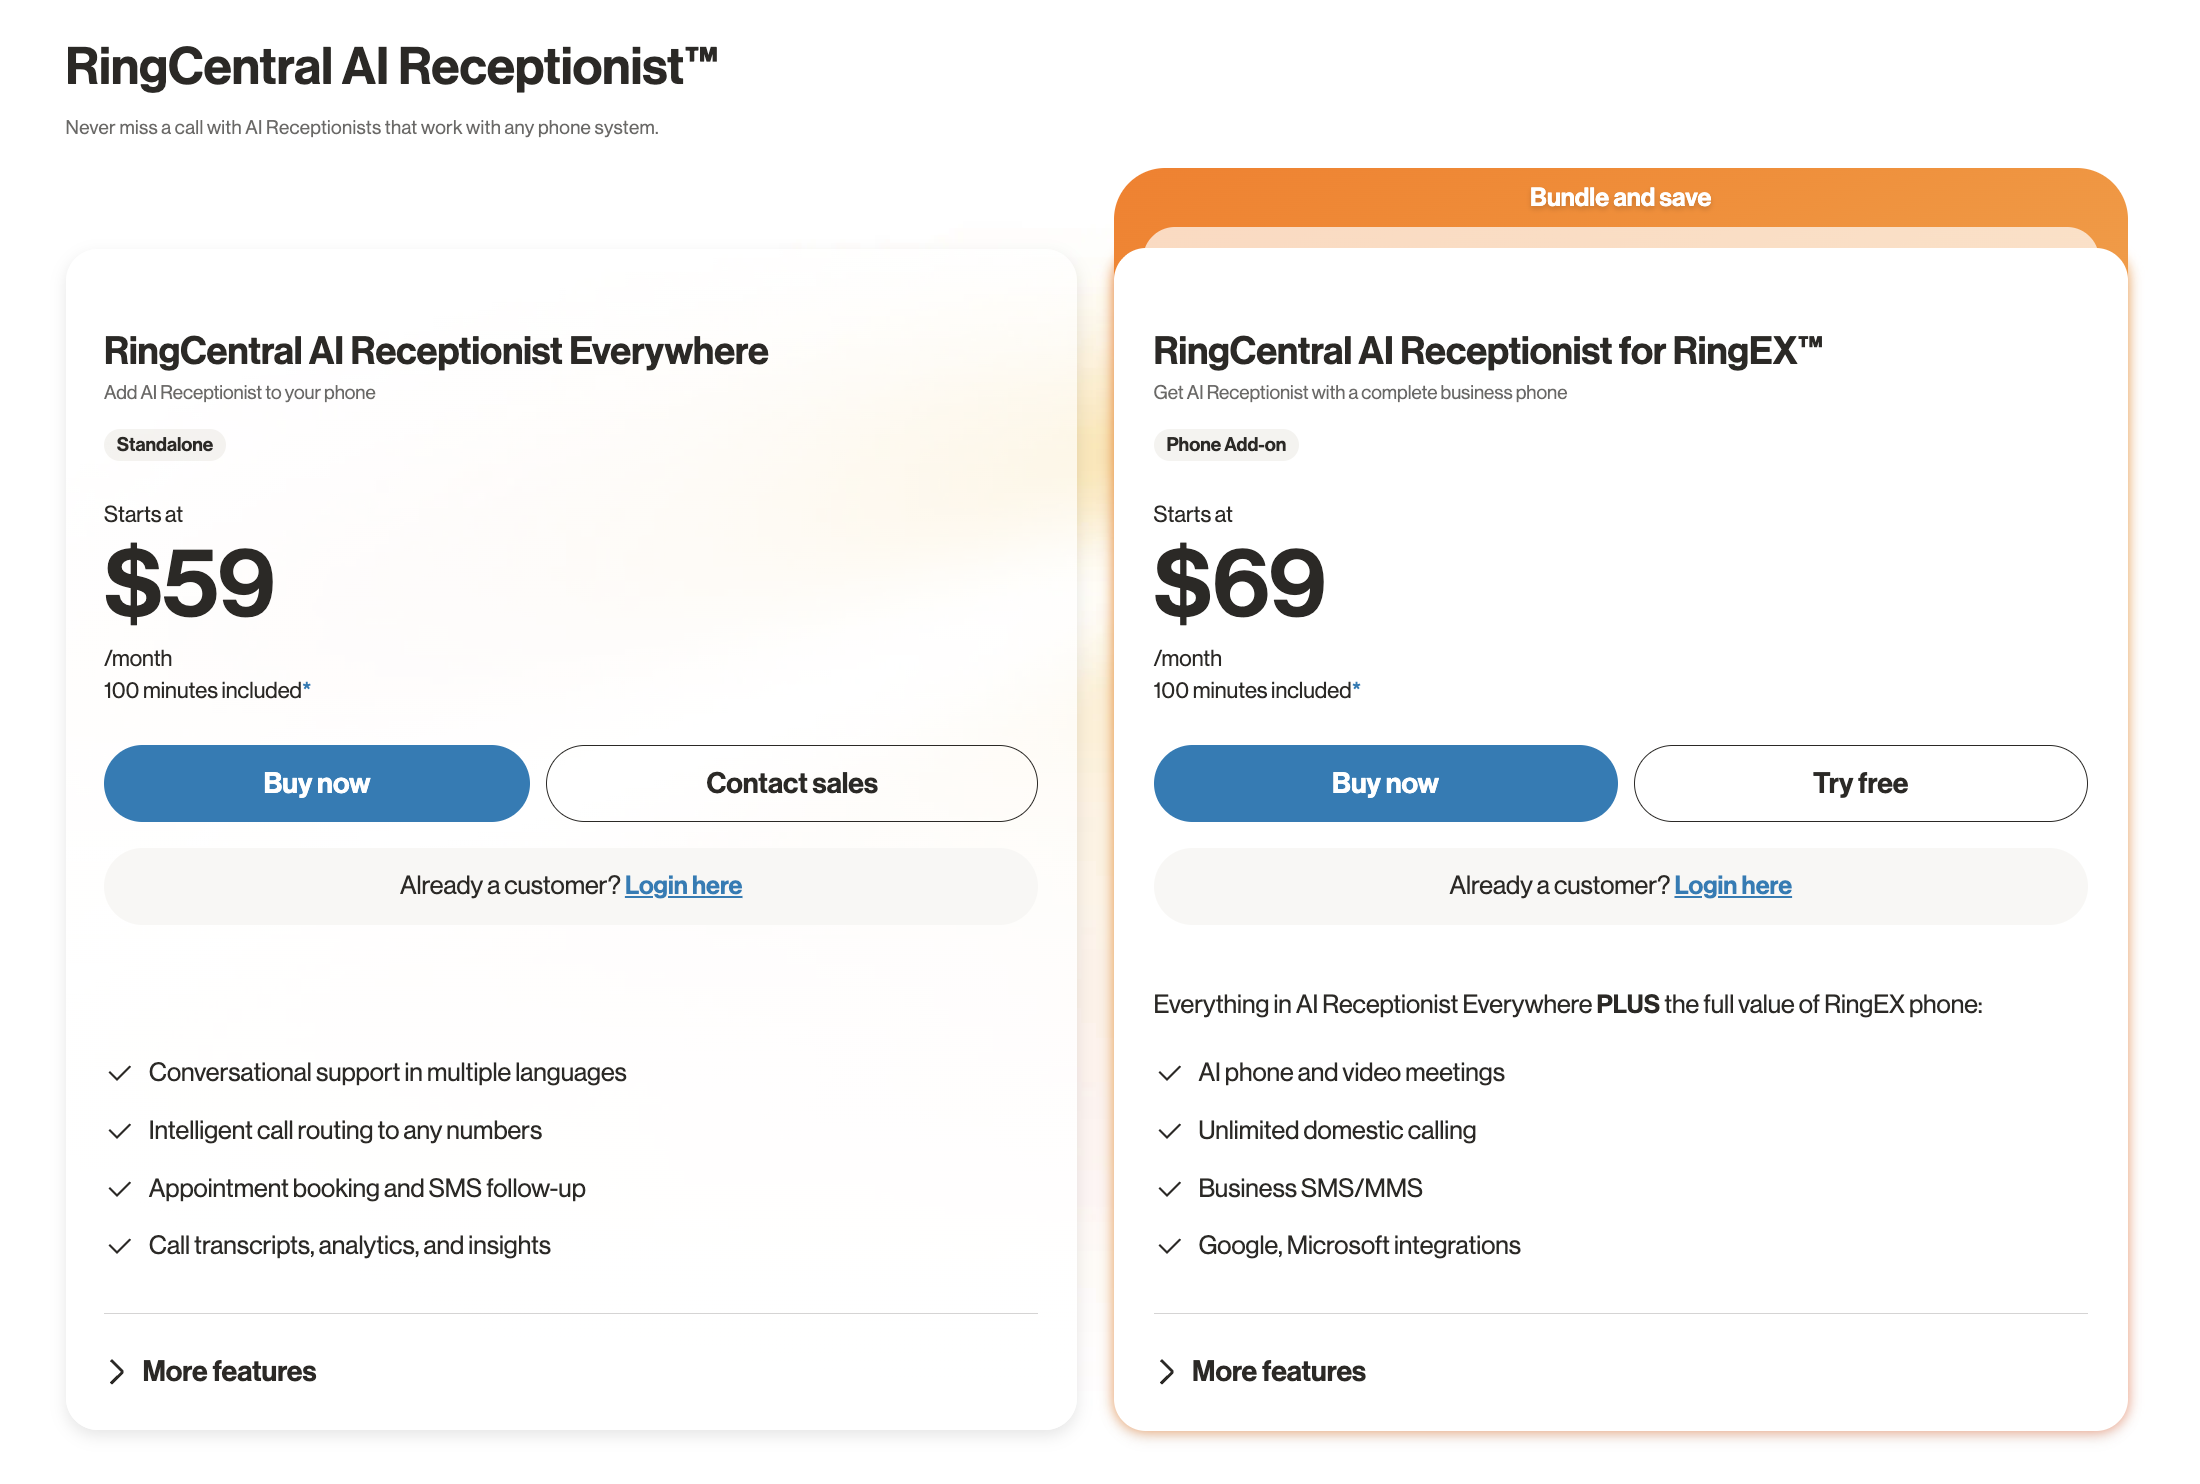The height and width of the screenshot is (1484, 2200).
Task: Click Buy now for AI Receptionist Everywhere
Action: (316, 783)
